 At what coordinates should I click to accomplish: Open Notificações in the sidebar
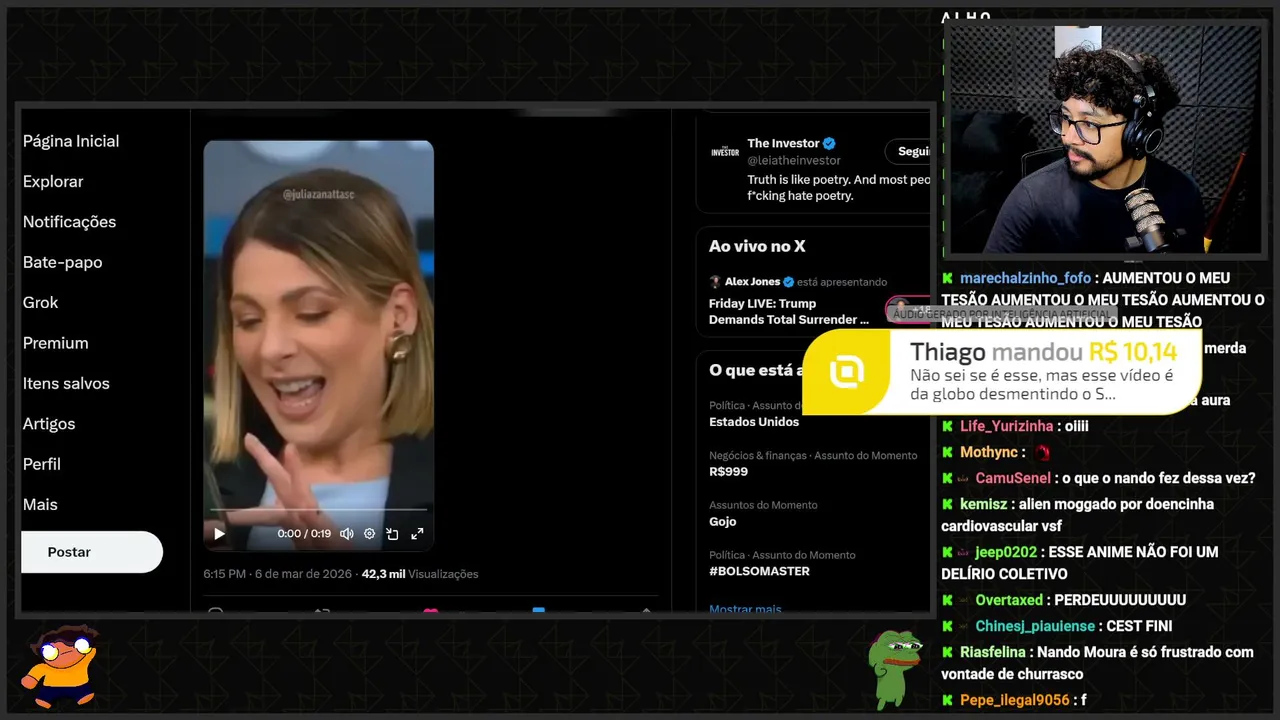pos(69,222)
